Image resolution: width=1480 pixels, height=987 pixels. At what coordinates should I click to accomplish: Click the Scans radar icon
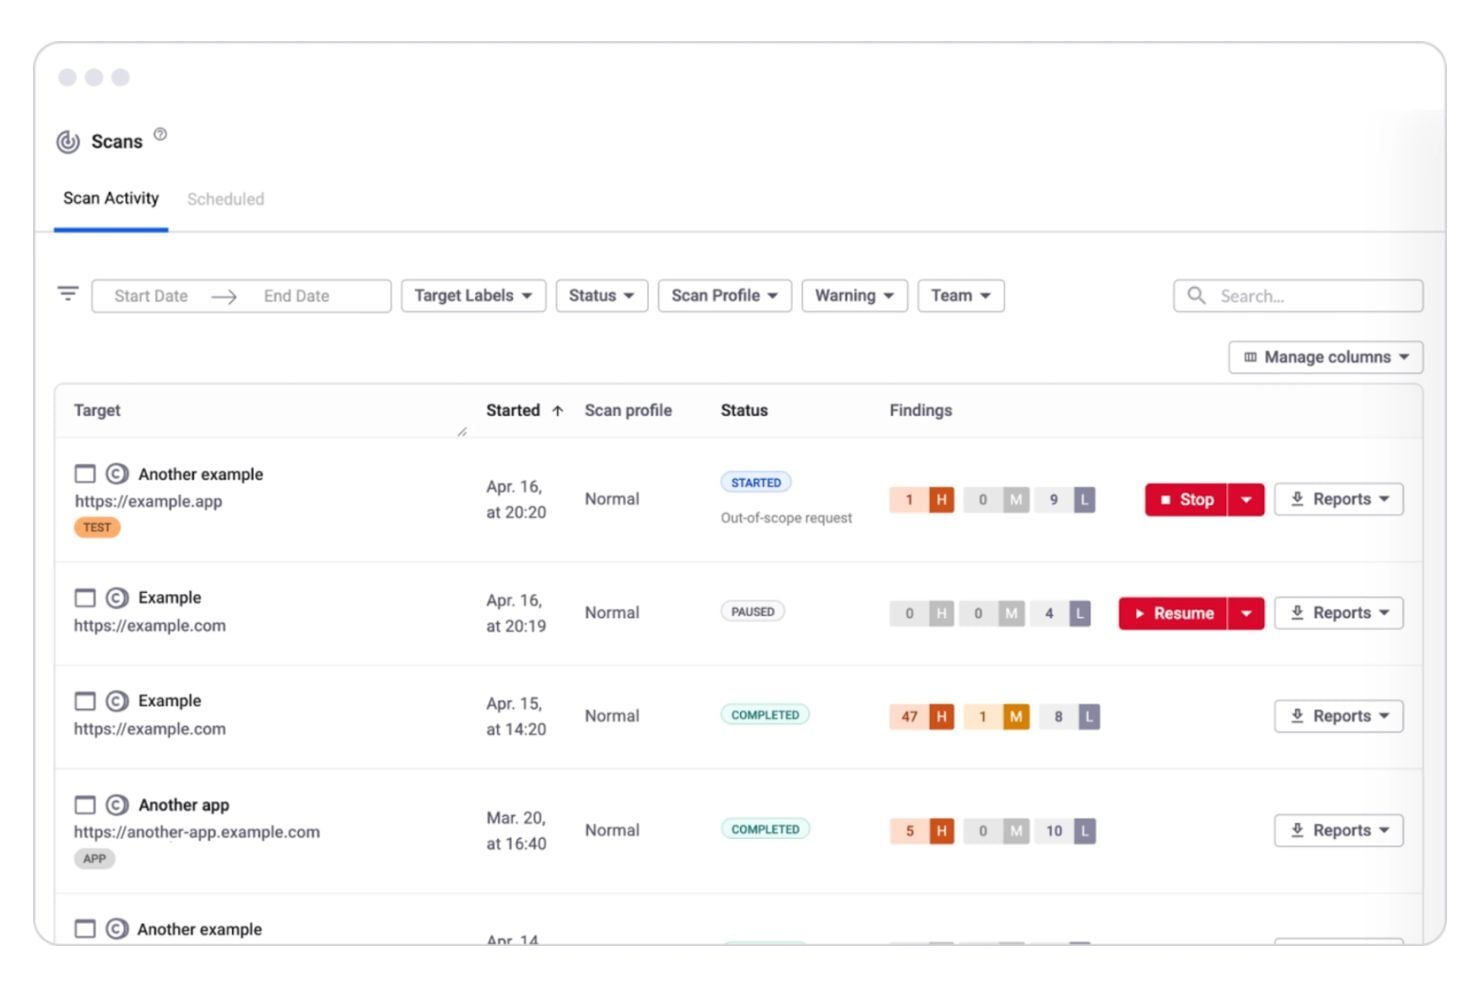pos(68,142)
